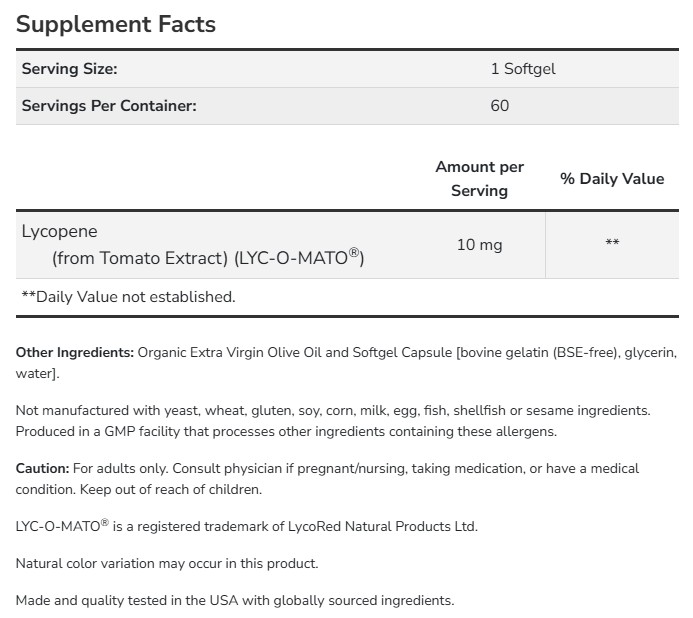The height and width of the screenshot is (618, 693).
Task: Click the Made and quality tested line
Action: (x=235, y=600)
